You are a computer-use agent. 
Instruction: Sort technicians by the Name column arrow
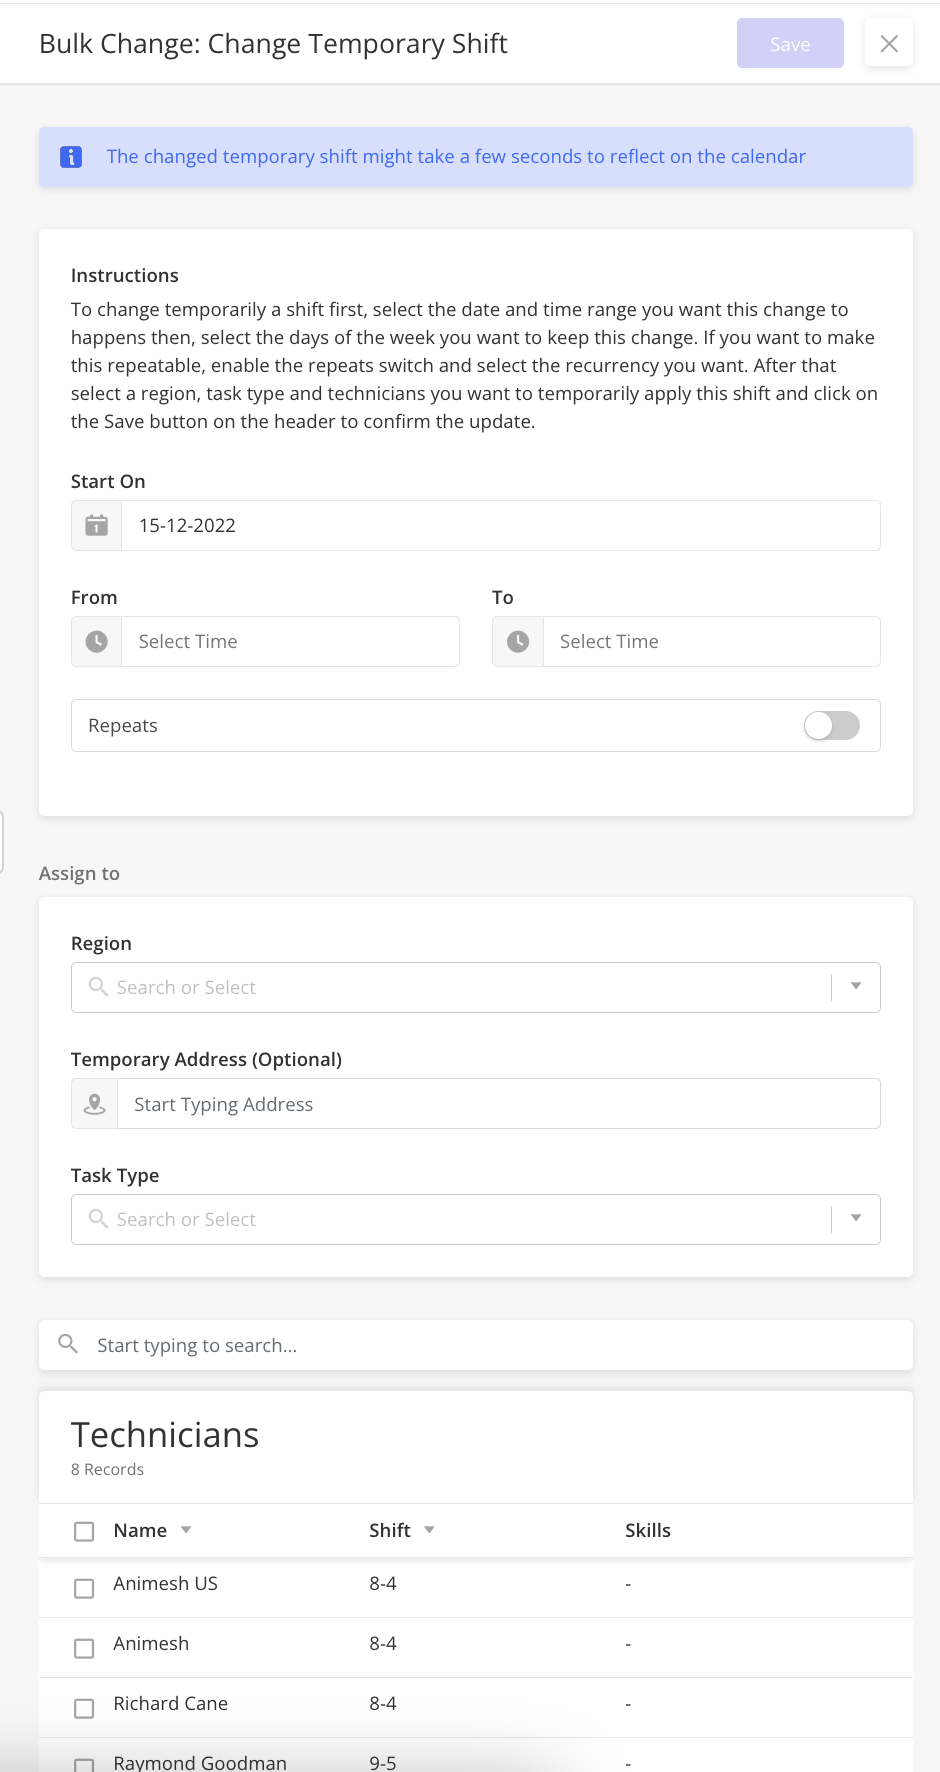click(x=186, y=1530)
